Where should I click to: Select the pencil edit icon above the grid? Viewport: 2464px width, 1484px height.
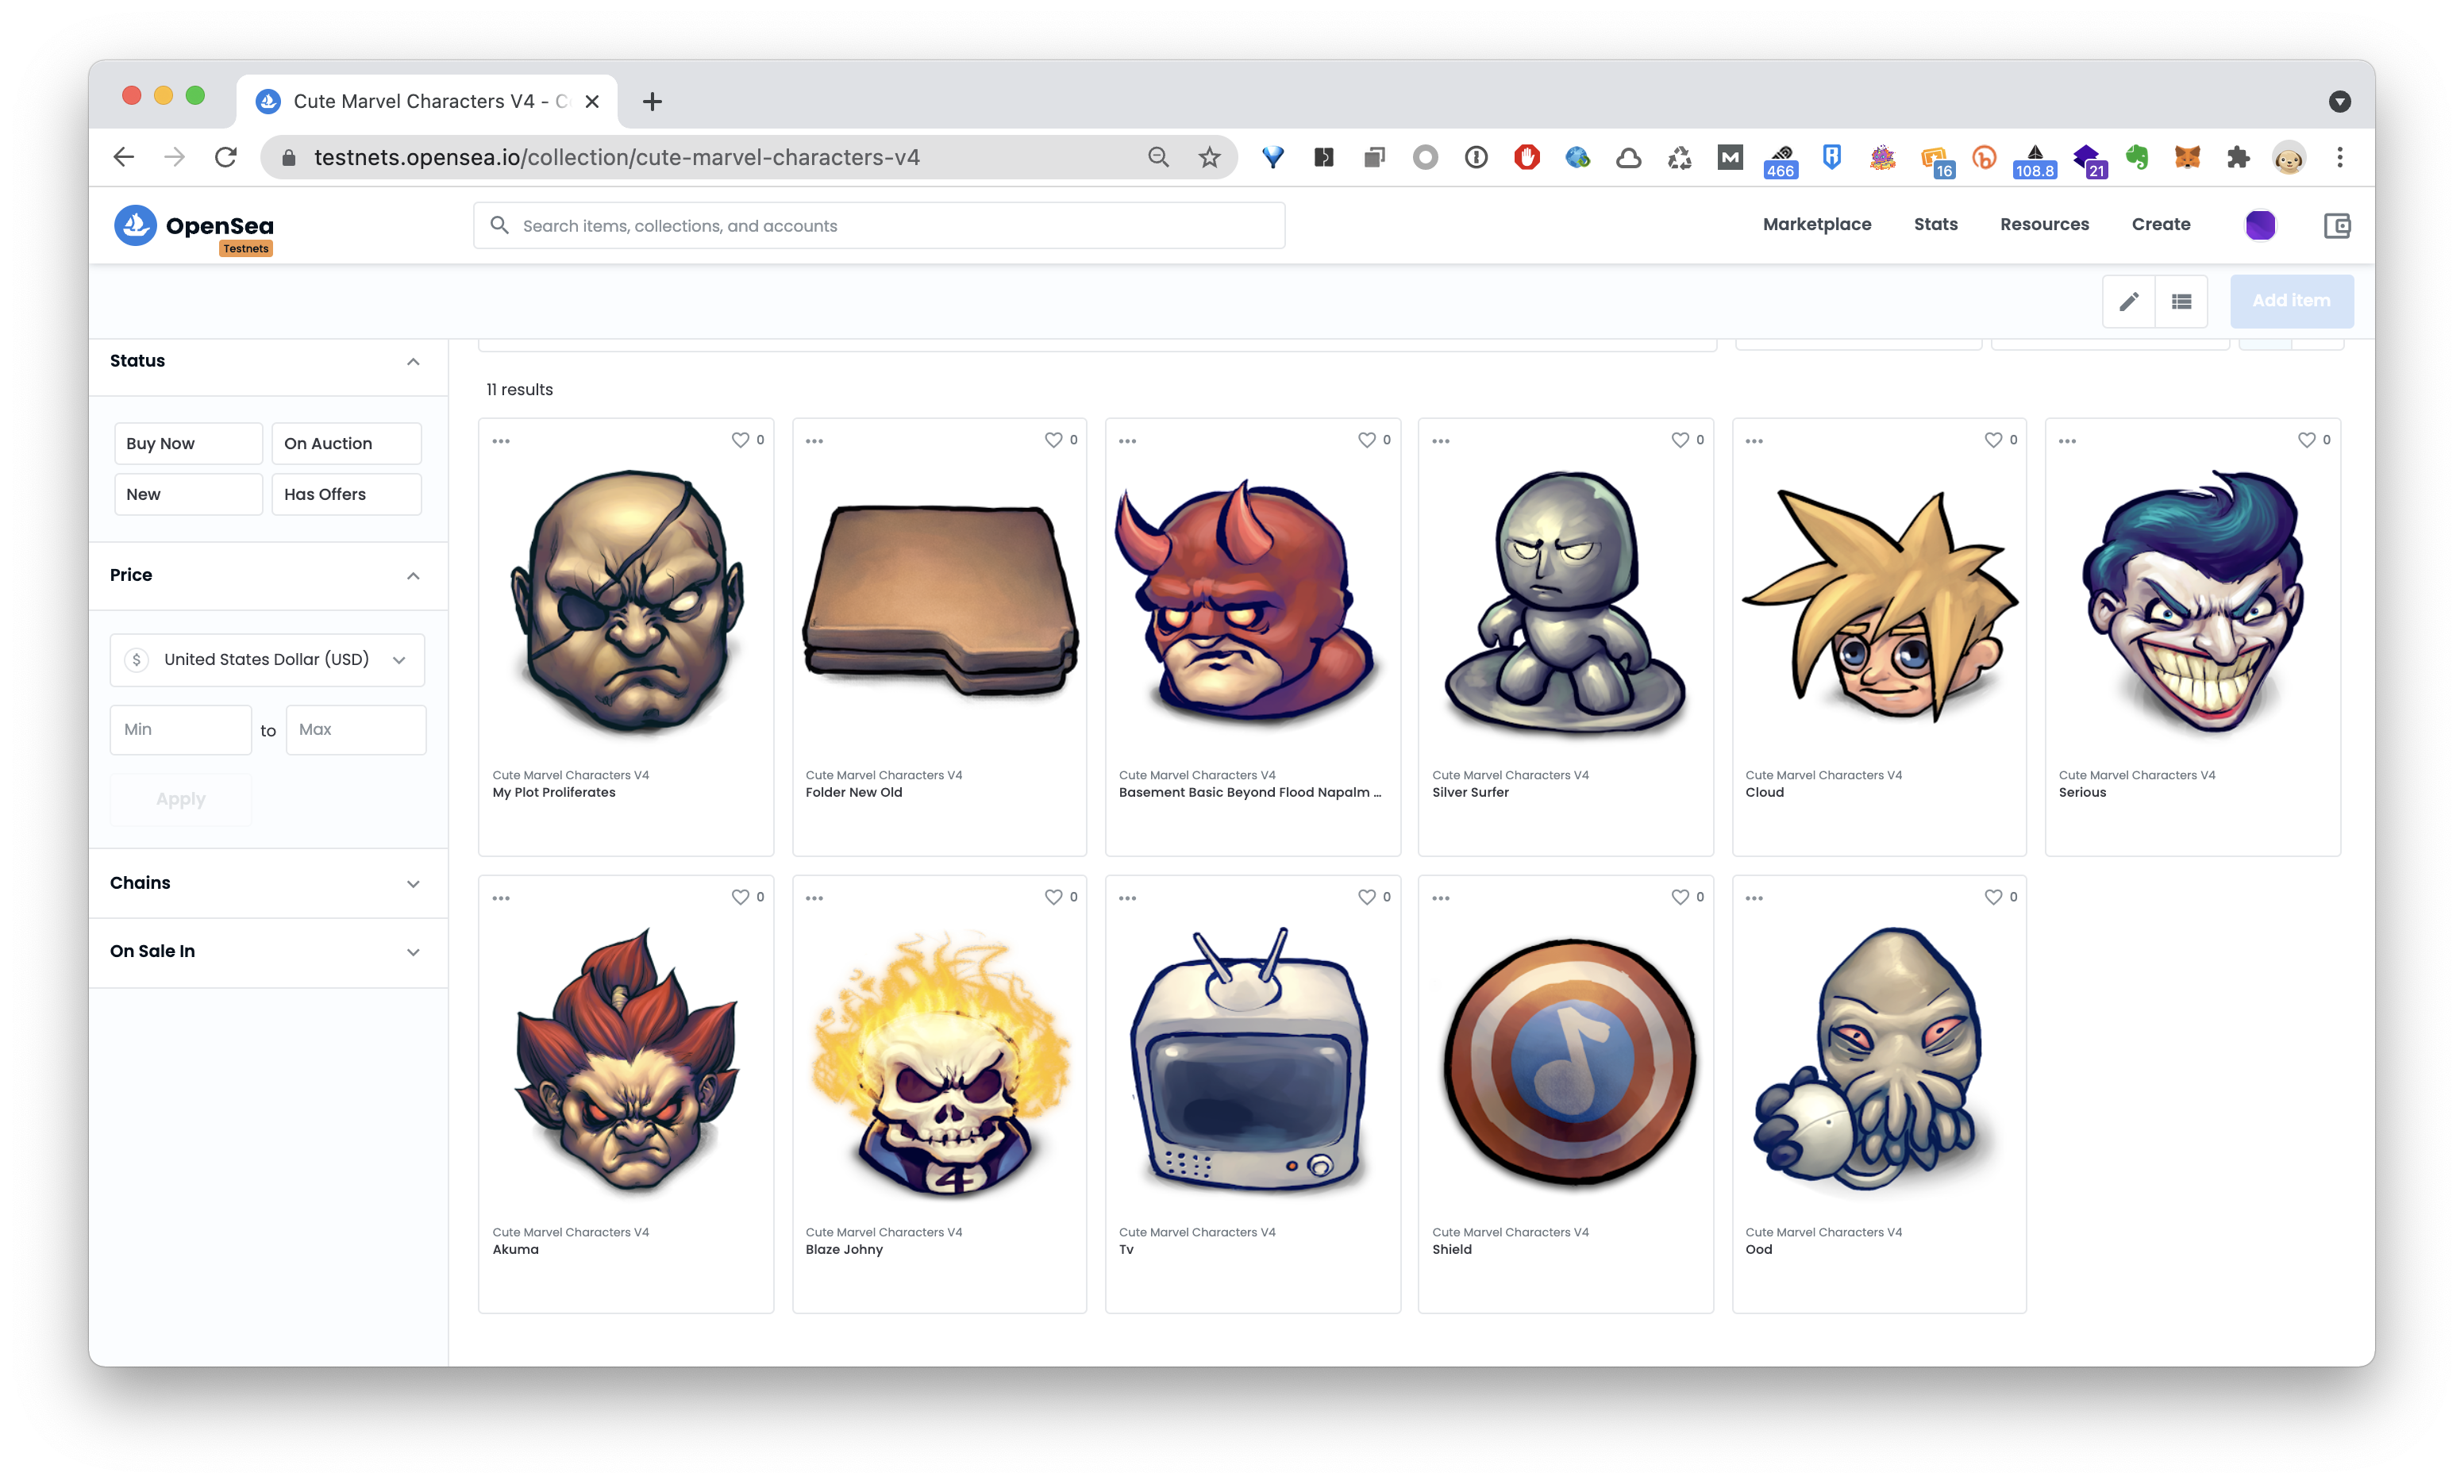click(x=2129, y=301)
